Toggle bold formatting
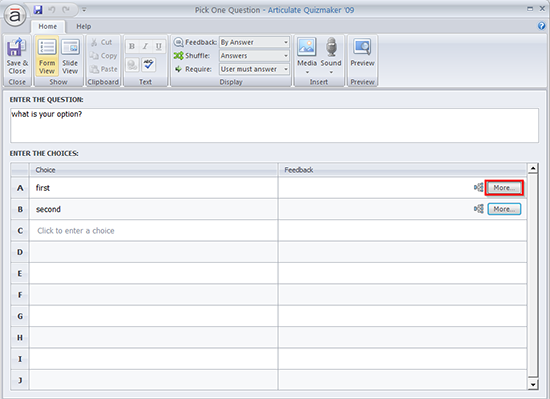This screenshot has height=399, width=550. click(132, 46)
